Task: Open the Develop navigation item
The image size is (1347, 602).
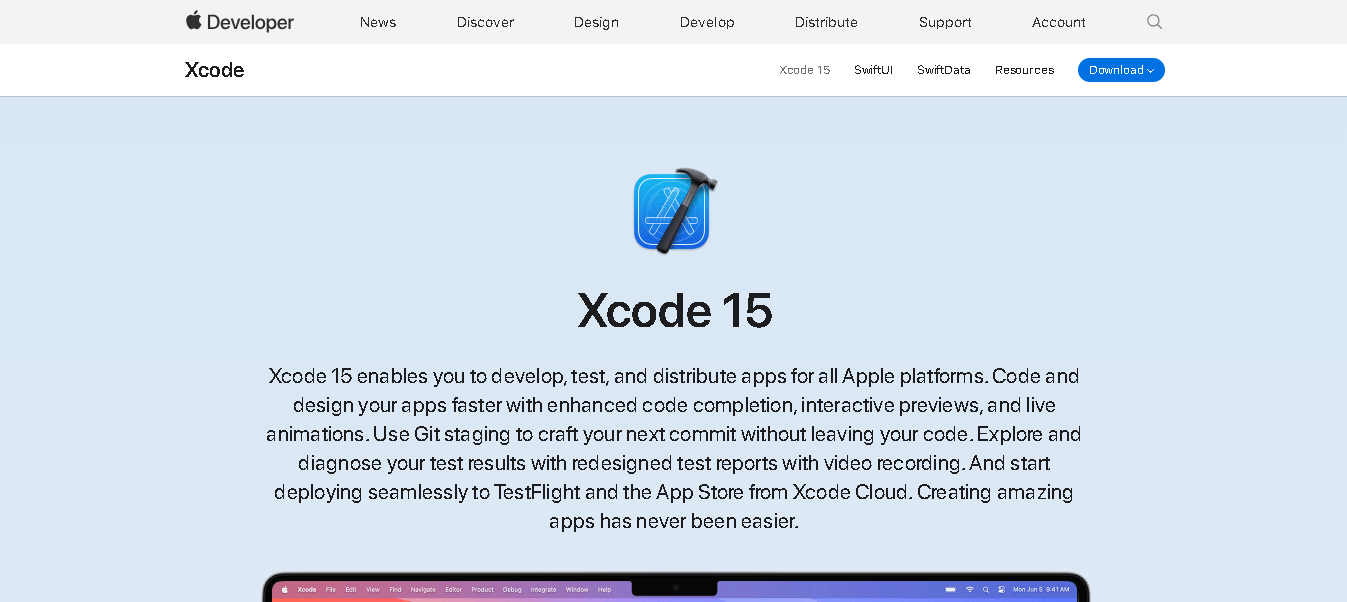Action: pos(707,22)
